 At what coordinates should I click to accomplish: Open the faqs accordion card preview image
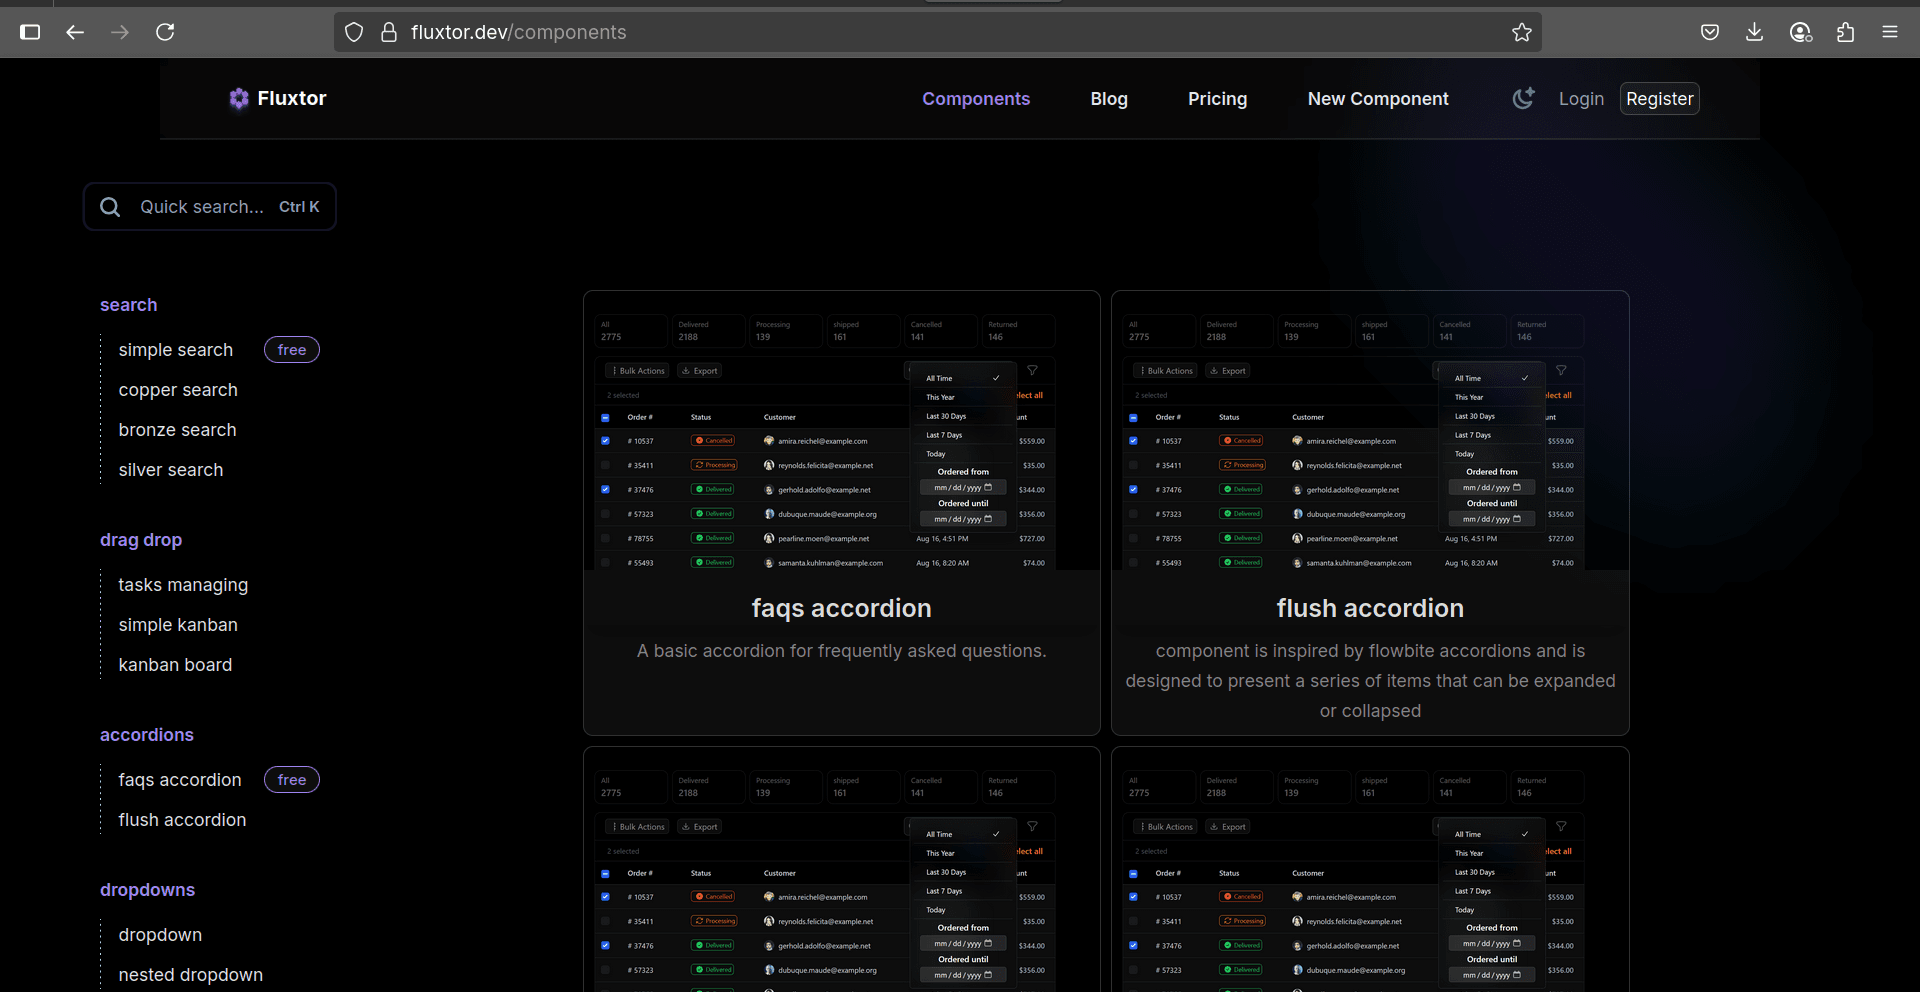click(x=842, y=431)
